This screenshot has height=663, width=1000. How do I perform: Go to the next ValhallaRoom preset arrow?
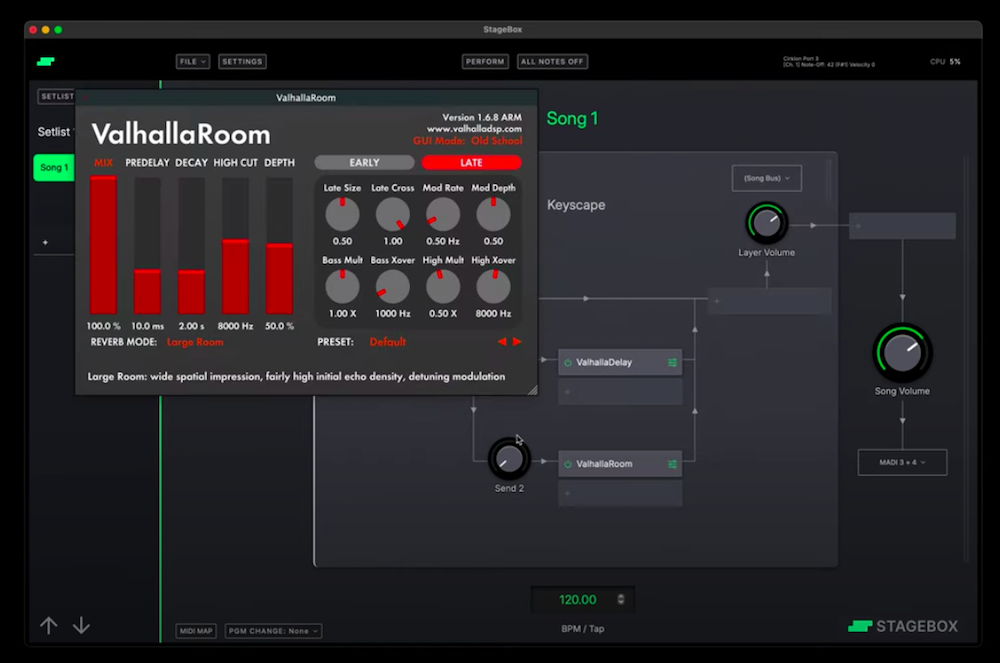[517, 342]
